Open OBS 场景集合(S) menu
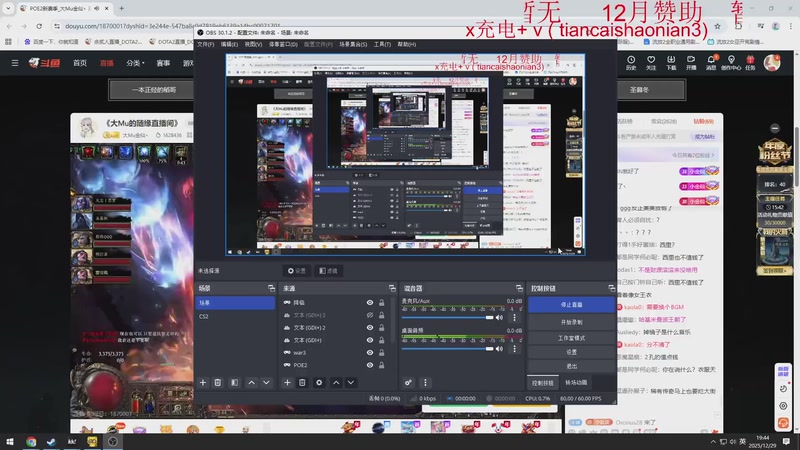The image size is (800, 450). tap(353, 44)
